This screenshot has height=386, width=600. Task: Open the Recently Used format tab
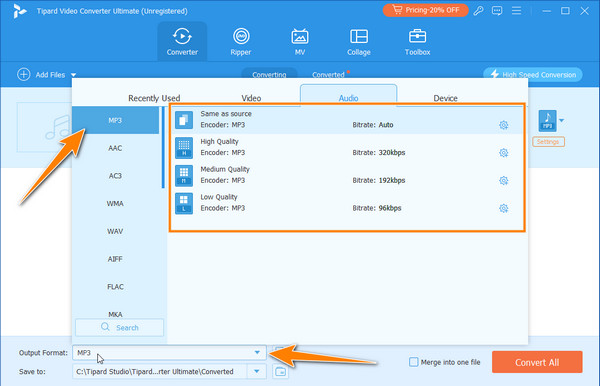coord(154,98)
